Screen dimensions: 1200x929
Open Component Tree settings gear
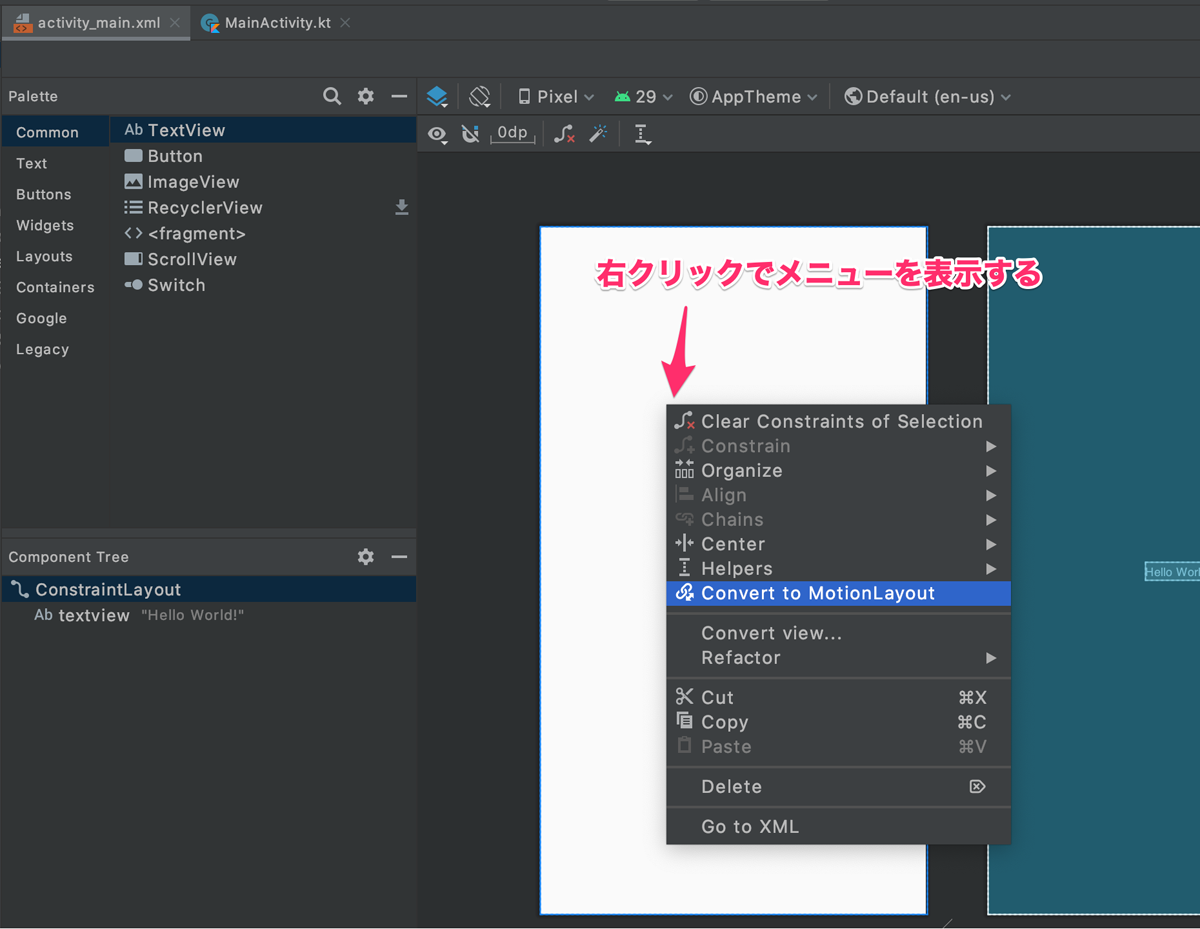(366, 557)
